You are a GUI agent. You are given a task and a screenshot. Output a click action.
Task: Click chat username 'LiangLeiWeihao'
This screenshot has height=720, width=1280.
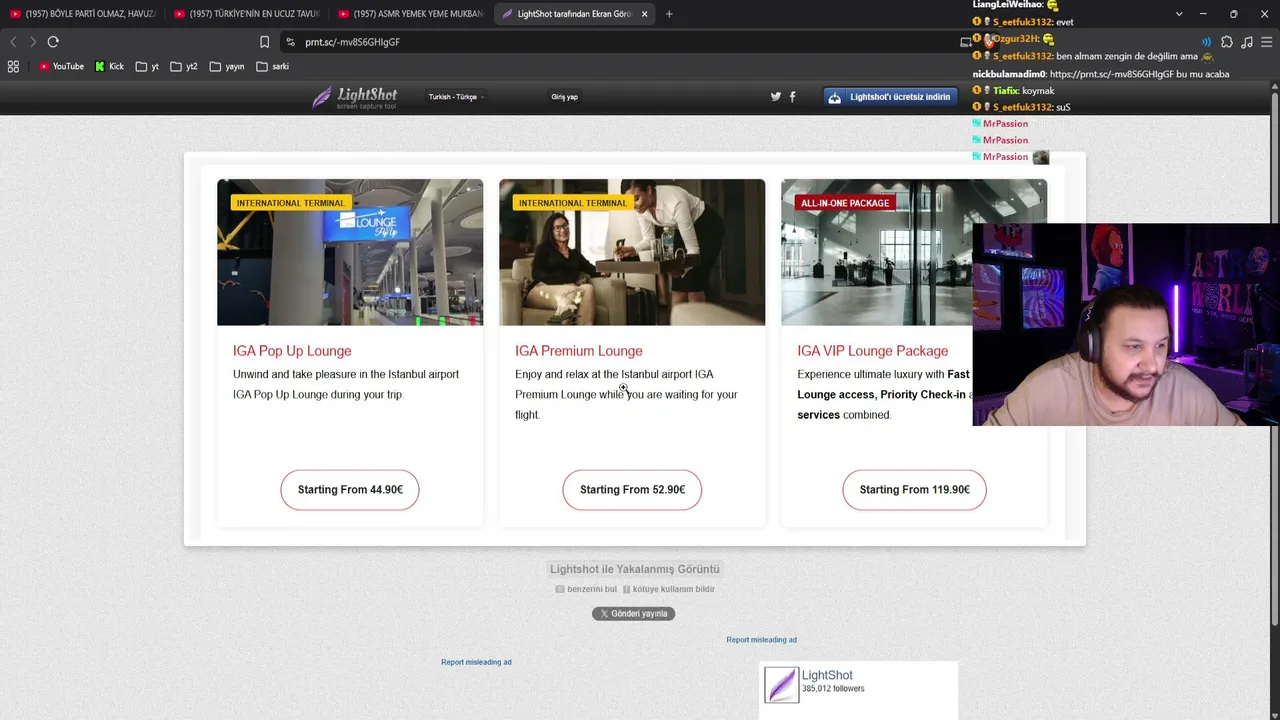pos(1008,5)
